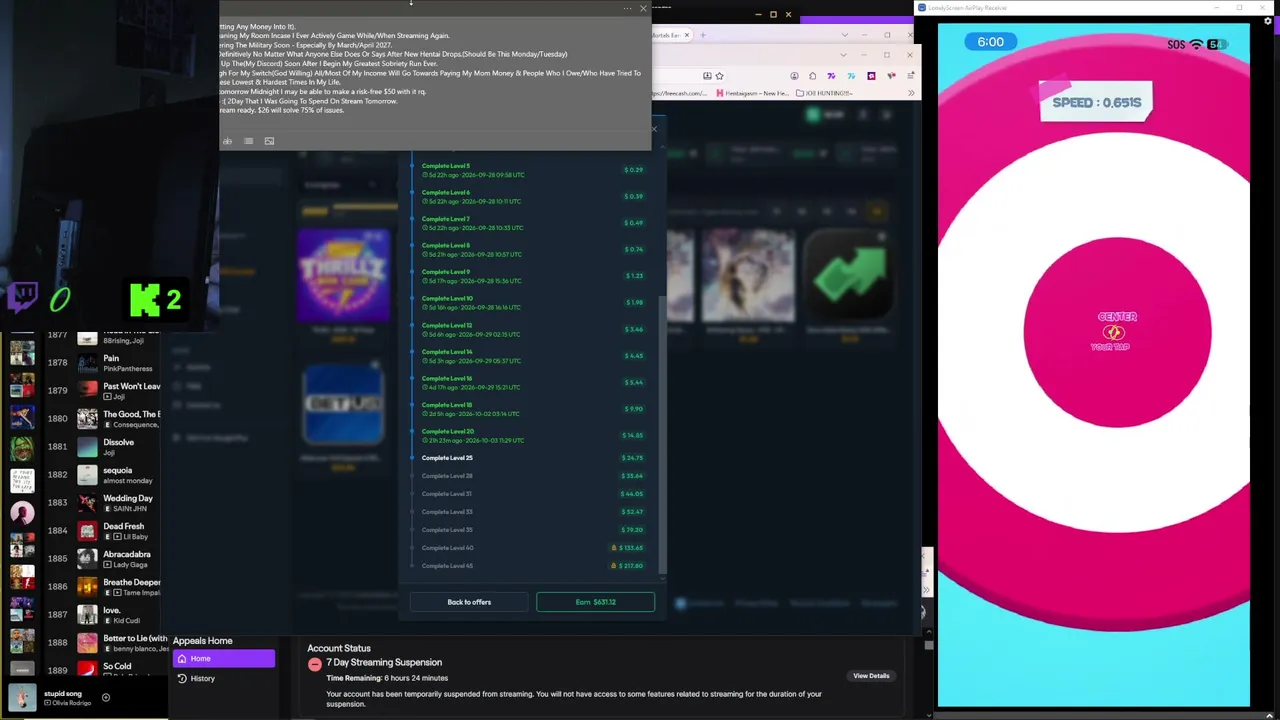Click green Kick logo icon in overlay

click(145, 298)
